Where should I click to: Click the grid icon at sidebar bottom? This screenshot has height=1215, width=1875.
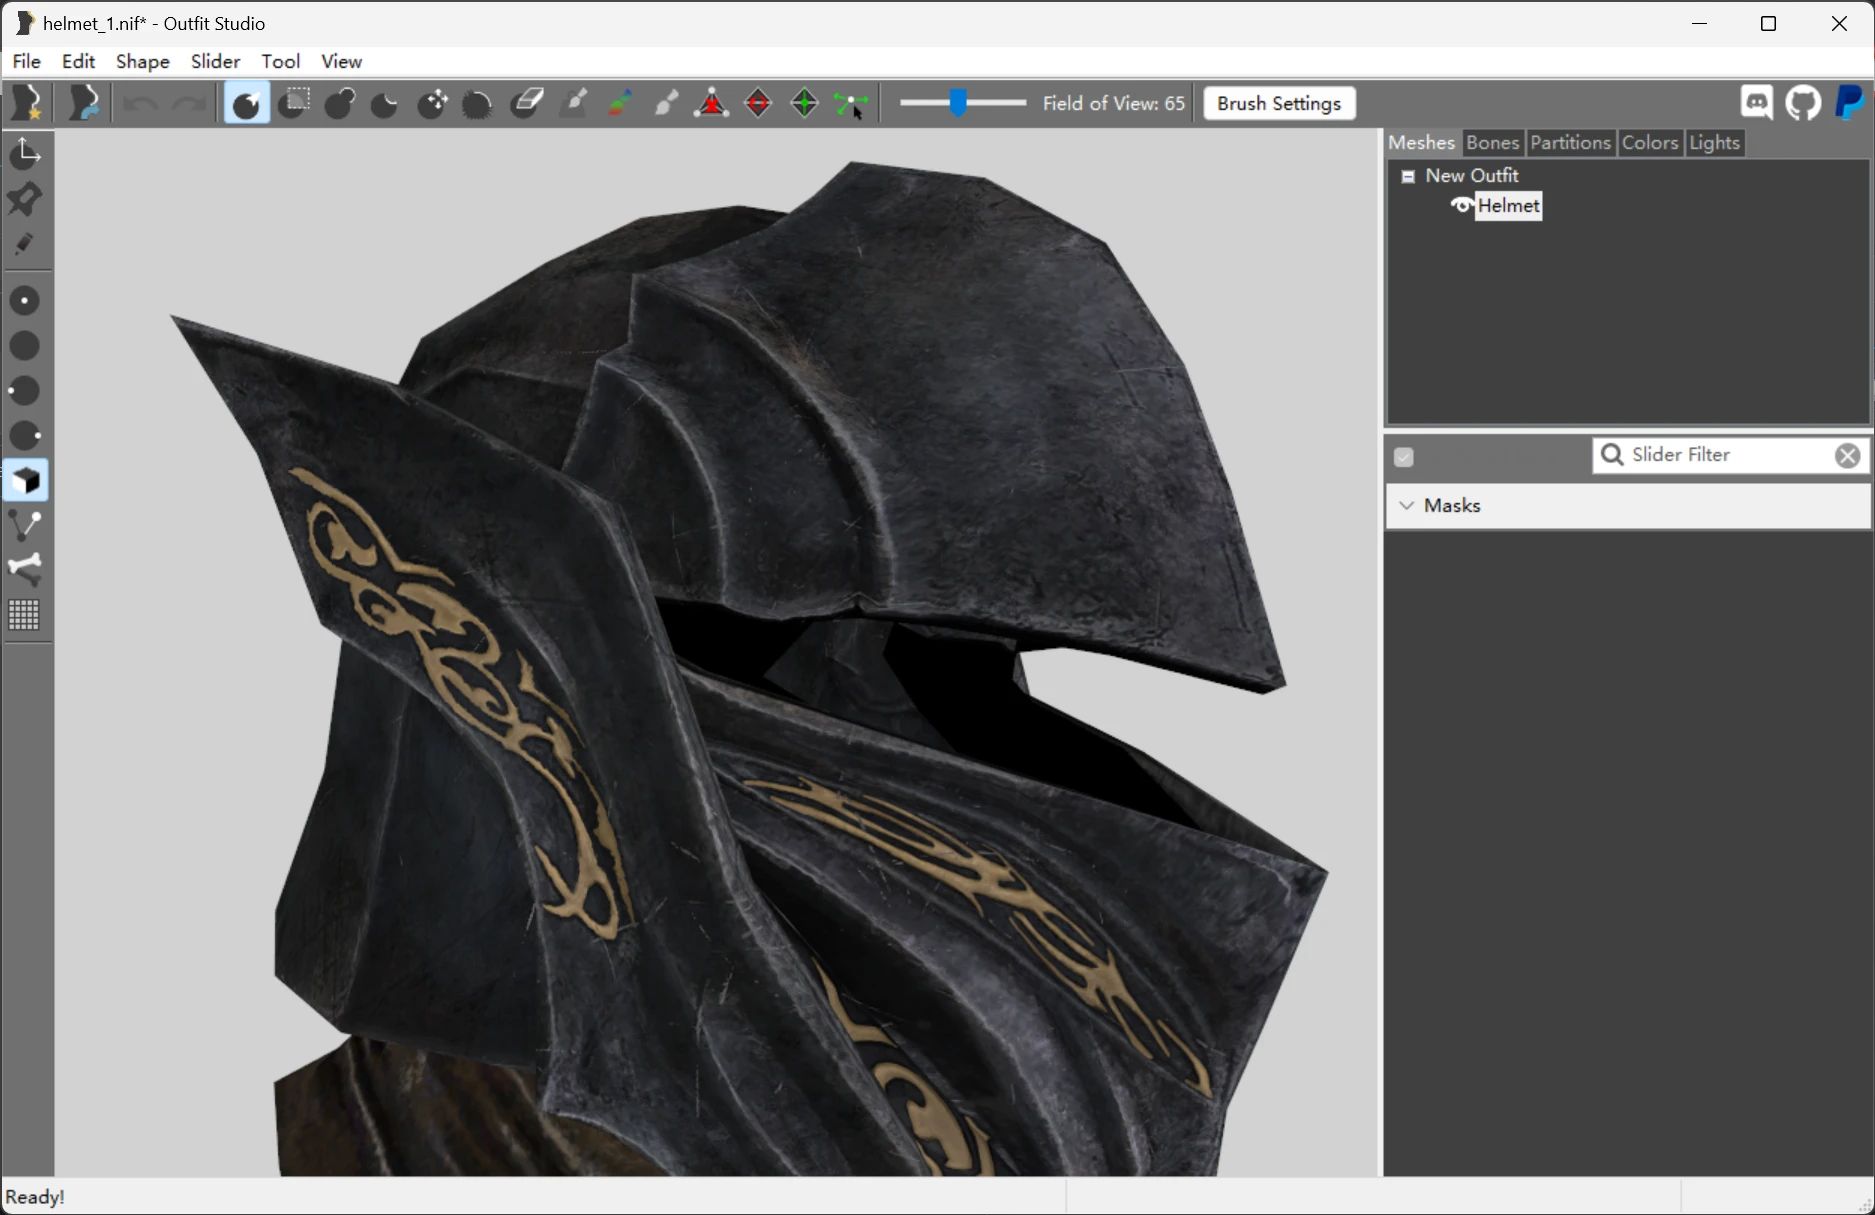(x=24, y=615)
